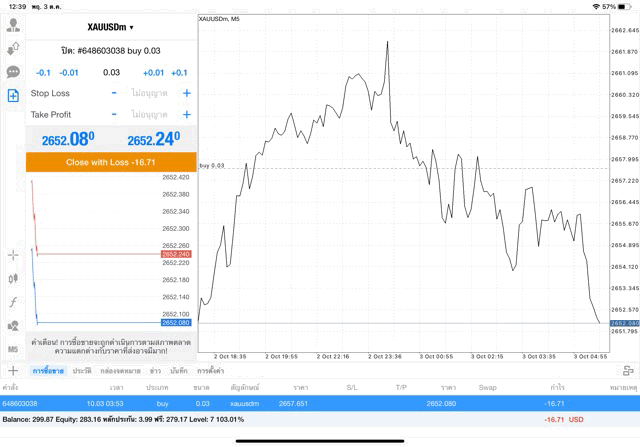Open the M5 timeframe selector

pos(13,349)
